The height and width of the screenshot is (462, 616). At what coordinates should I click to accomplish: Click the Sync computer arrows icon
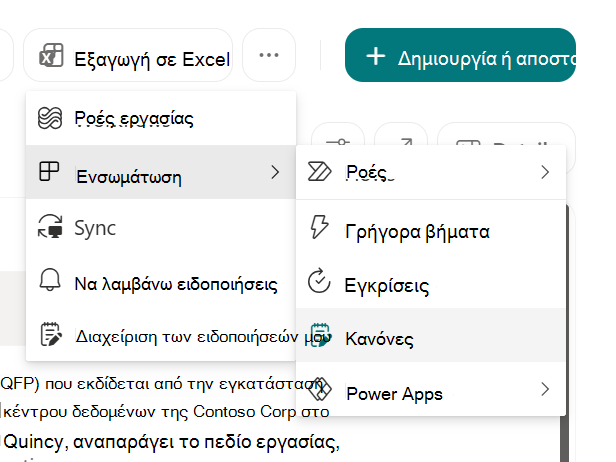coord(50,226)
